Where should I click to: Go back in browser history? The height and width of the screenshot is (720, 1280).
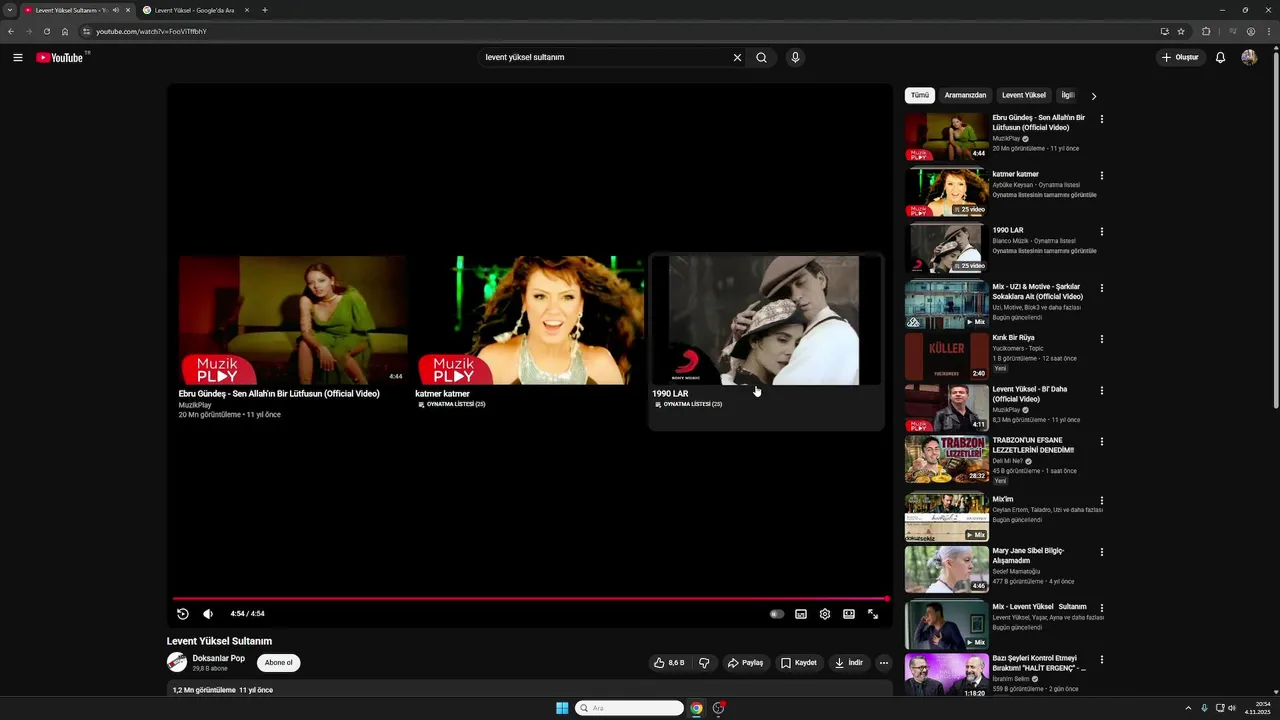tap(11, 31)
